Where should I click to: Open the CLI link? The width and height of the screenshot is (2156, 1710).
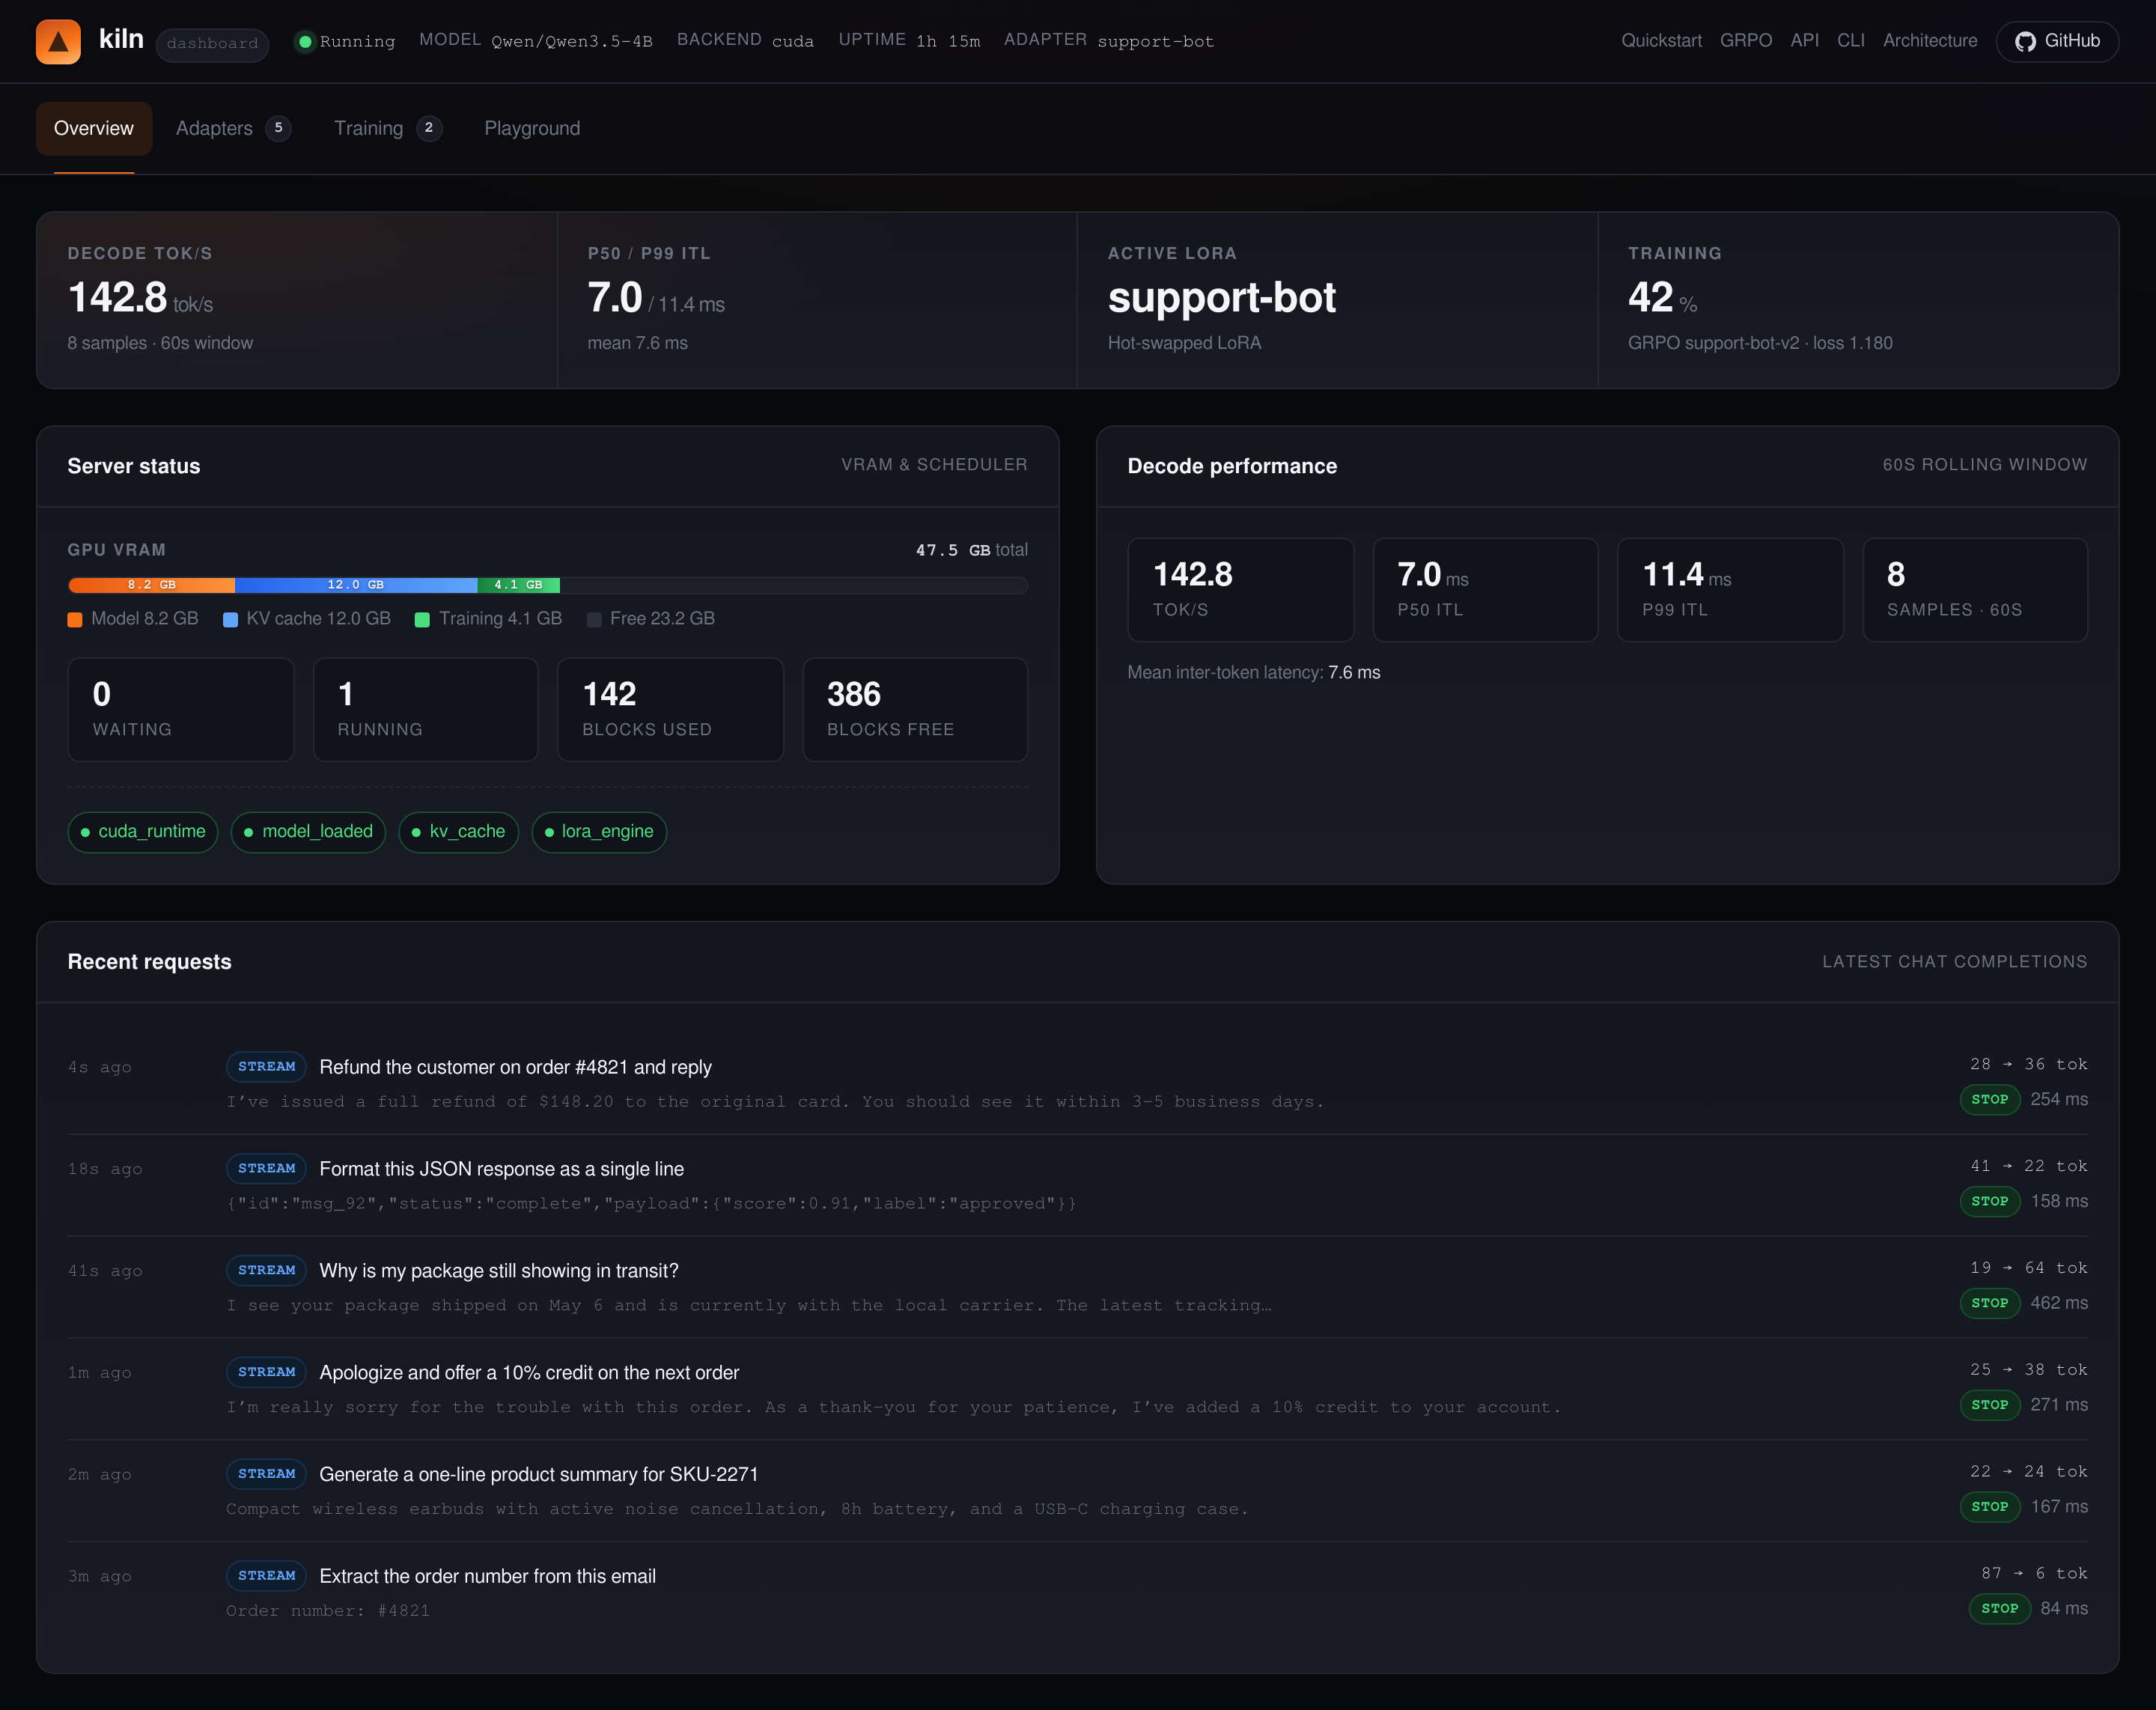point(1851,41)
